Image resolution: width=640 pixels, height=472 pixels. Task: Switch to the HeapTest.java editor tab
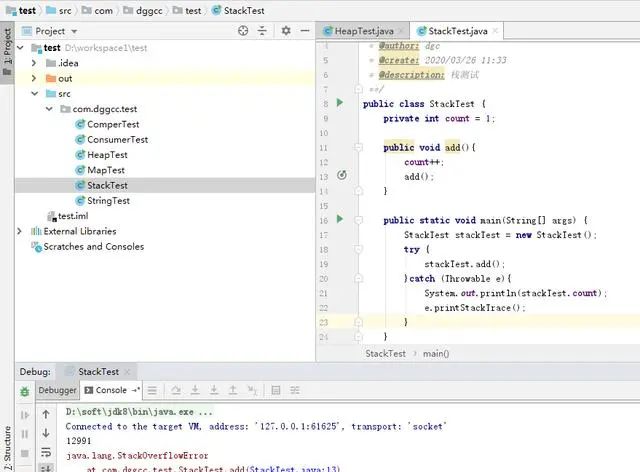pyautogui.click(x=364, y=31)
